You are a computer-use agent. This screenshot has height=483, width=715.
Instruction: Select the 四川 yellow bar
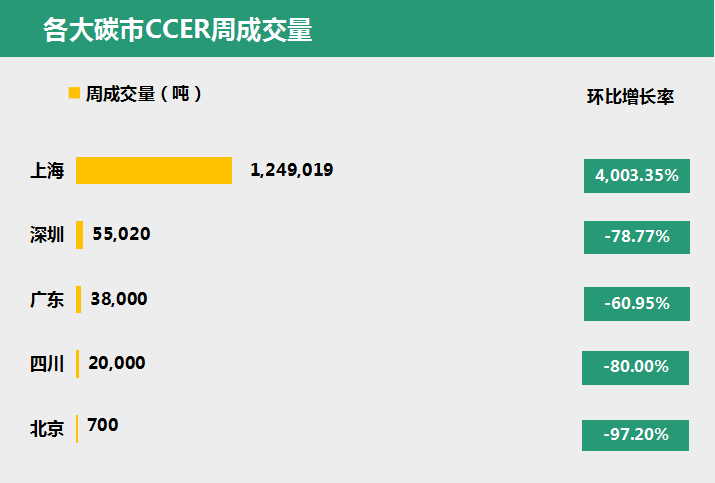coord(78,364)
